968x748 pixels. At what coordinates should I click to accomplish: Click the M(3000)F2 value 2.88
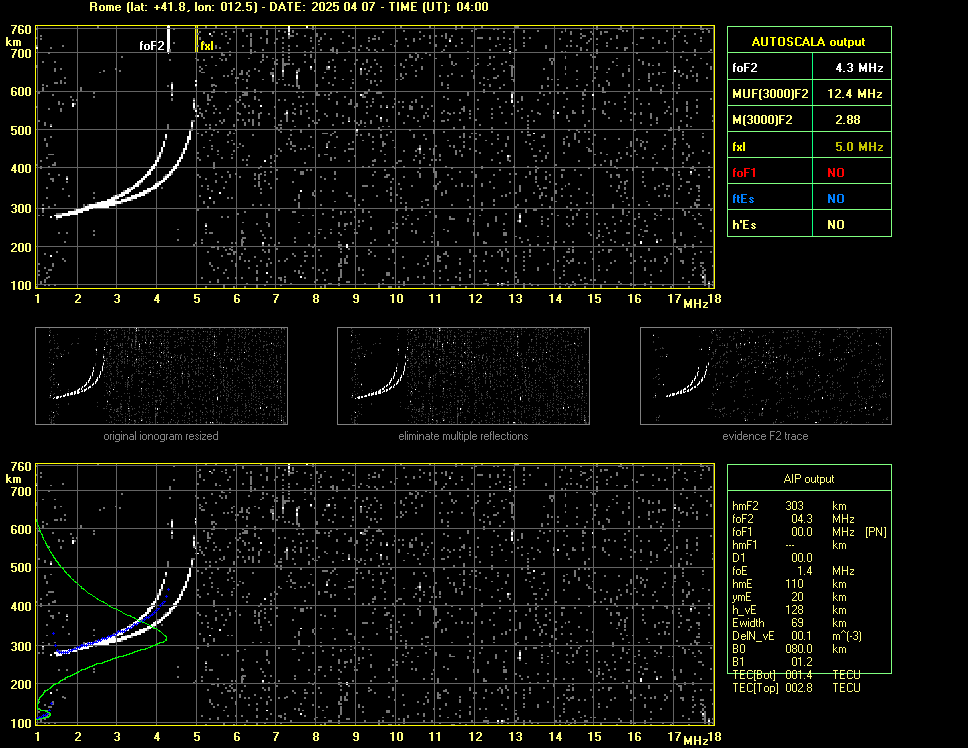[848, 120]
